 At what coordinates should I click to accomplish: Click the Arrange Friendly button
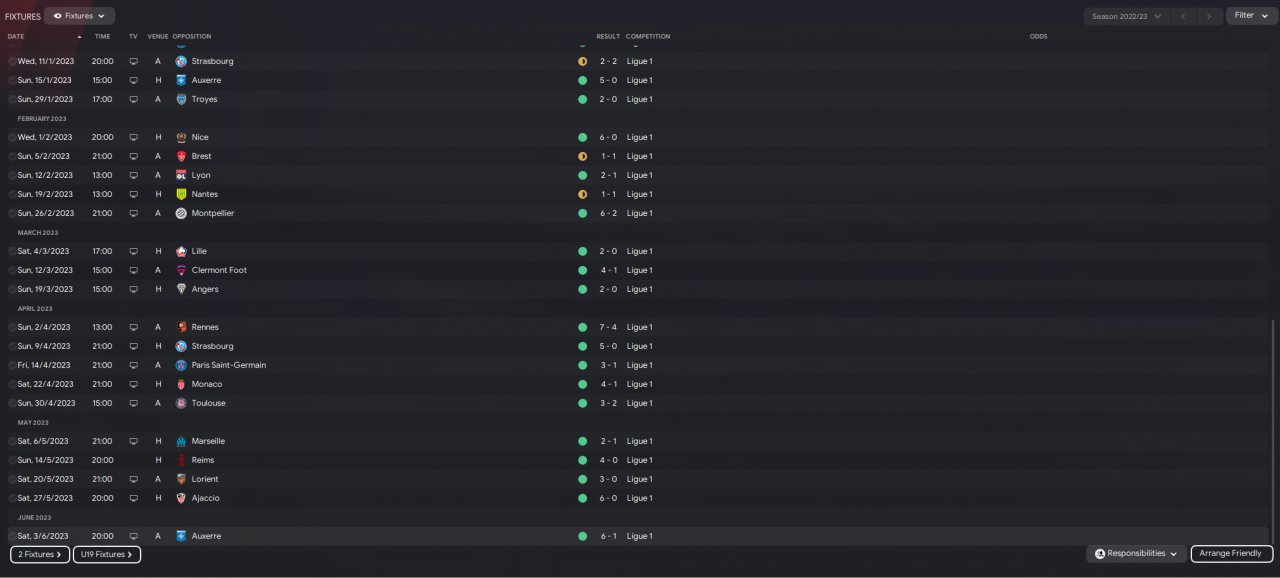[1231, 554]
